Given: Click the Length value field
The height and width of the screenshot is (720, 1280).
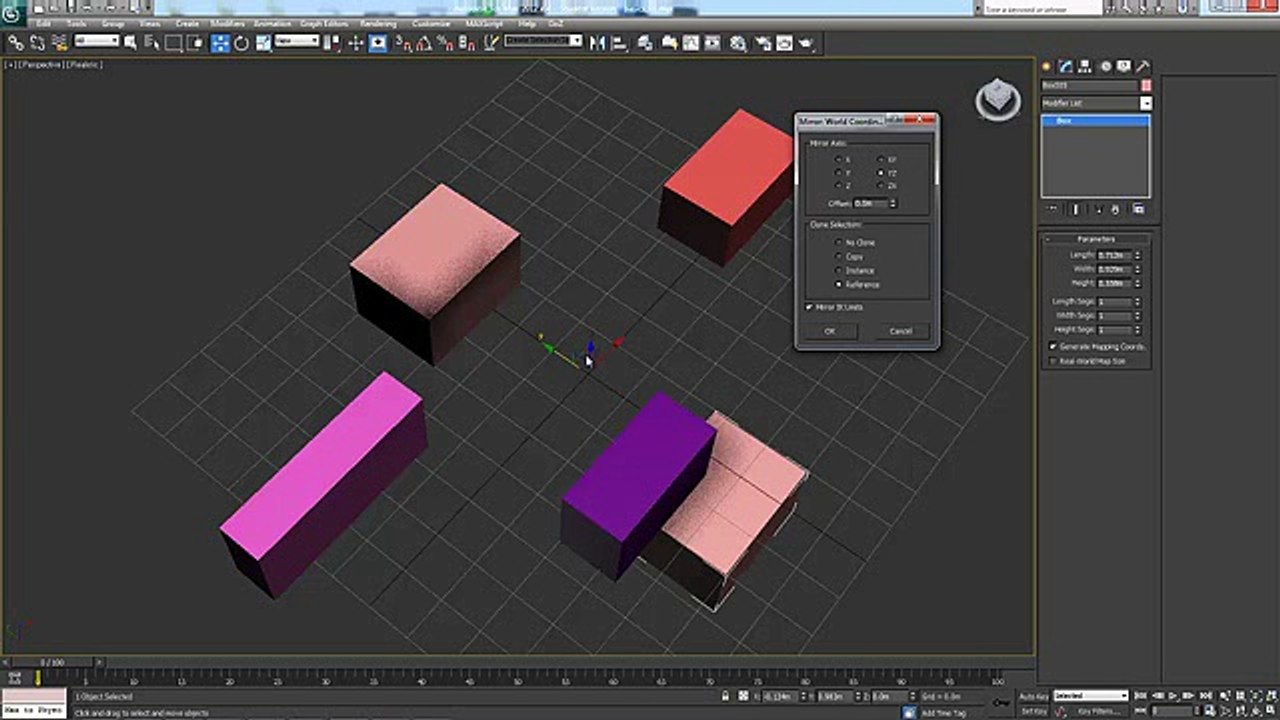Looking at the screenshot, I should point(1114,255).
